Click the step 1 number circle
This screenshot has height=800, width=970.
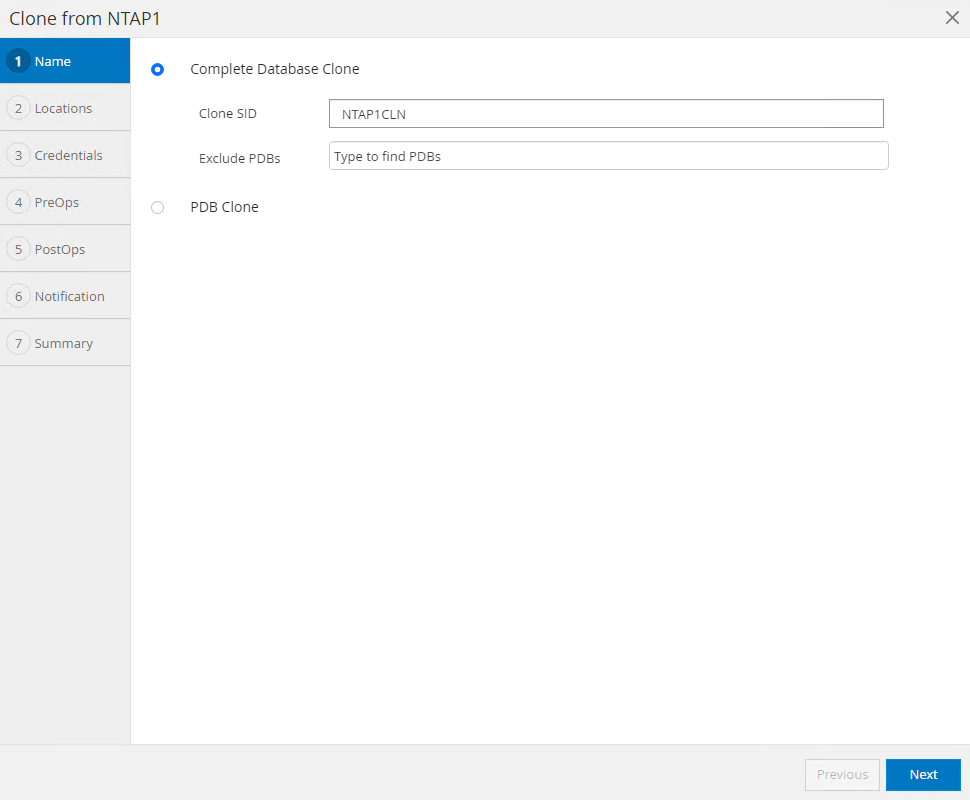tap(18, 61)
